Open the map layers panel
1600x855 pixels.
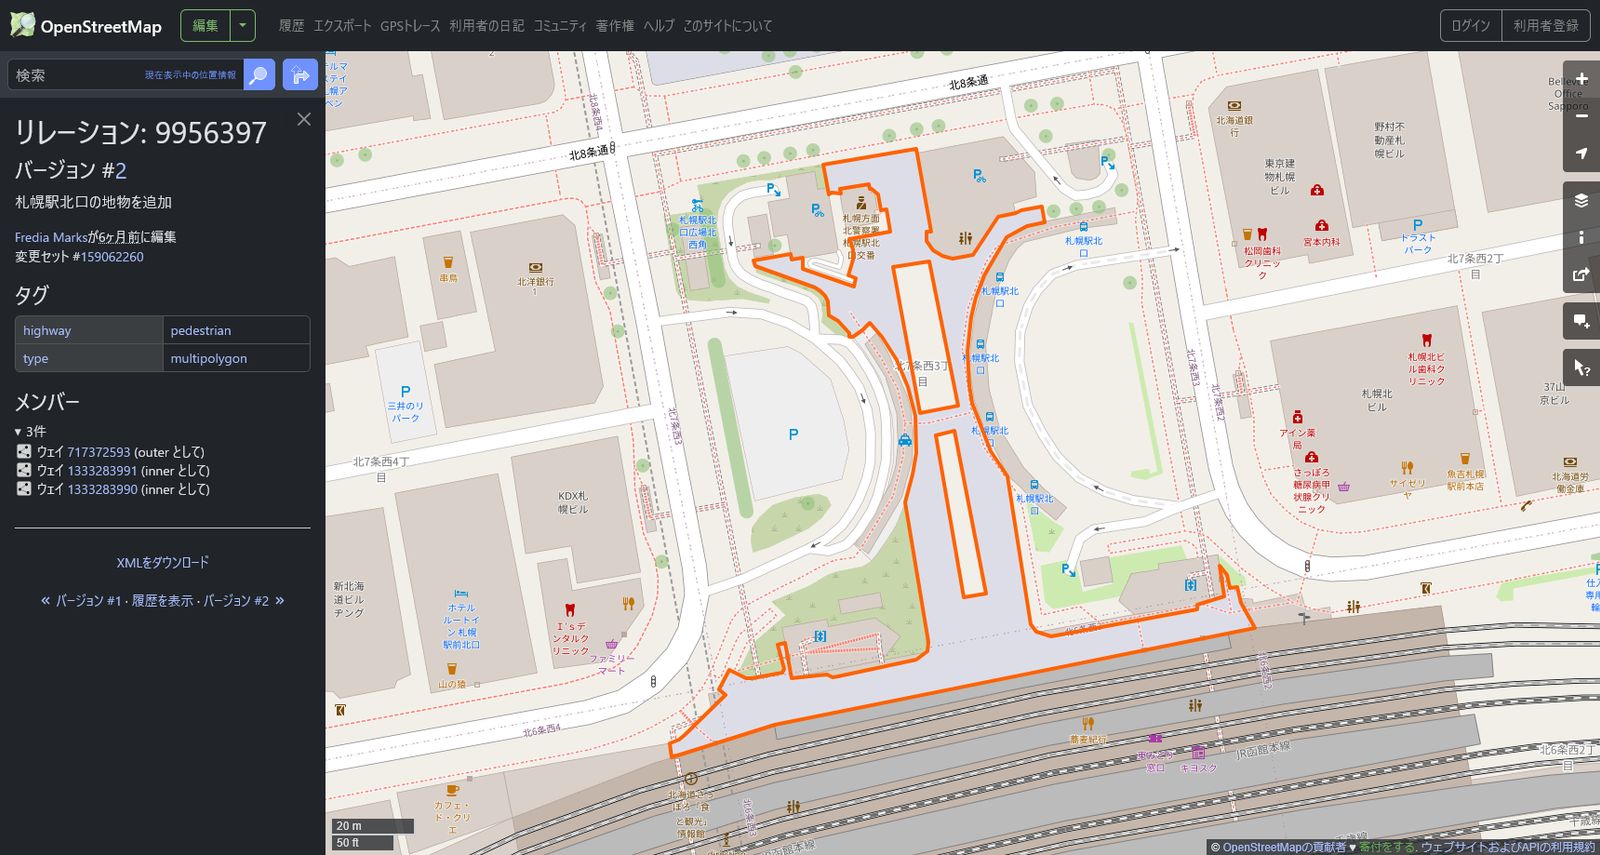pos(1581,200)
